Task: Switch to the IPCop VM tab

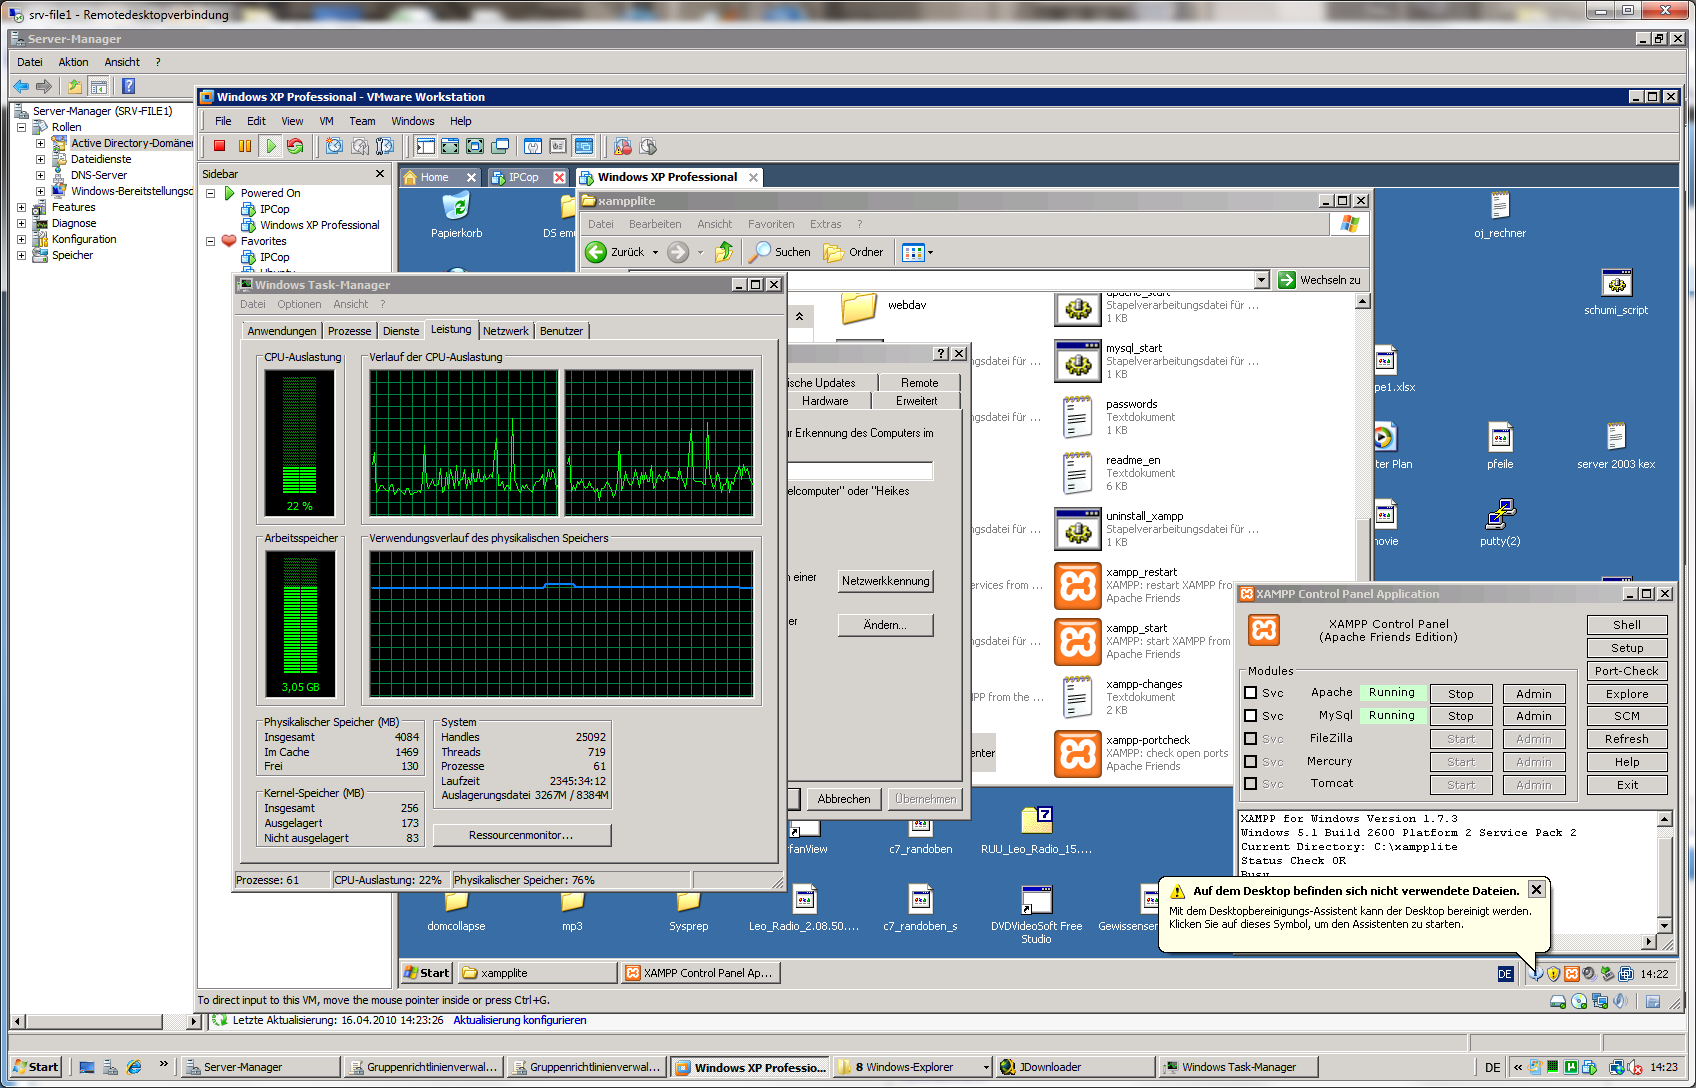Action: [x=527, y=177]
